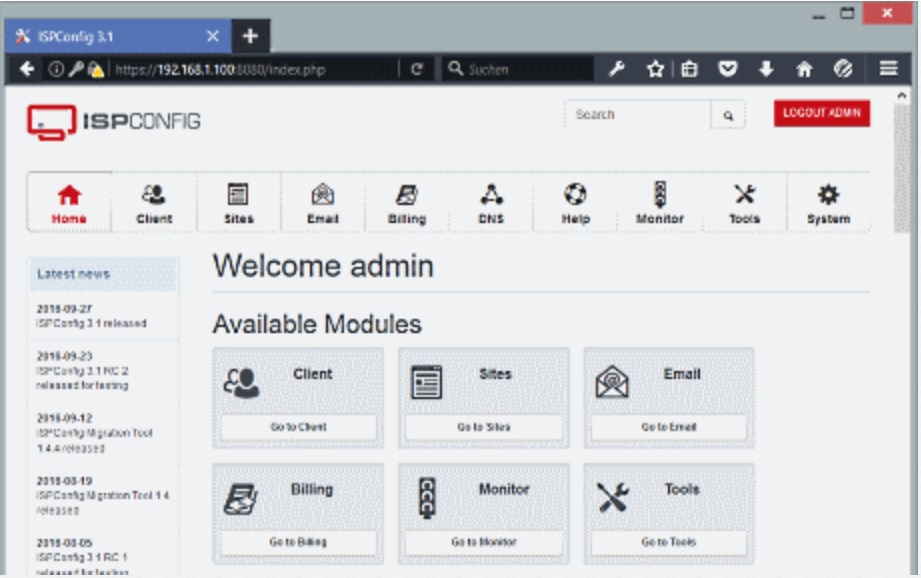
Task: Click the key icon in address bar
Action: (x=76, y=69)
